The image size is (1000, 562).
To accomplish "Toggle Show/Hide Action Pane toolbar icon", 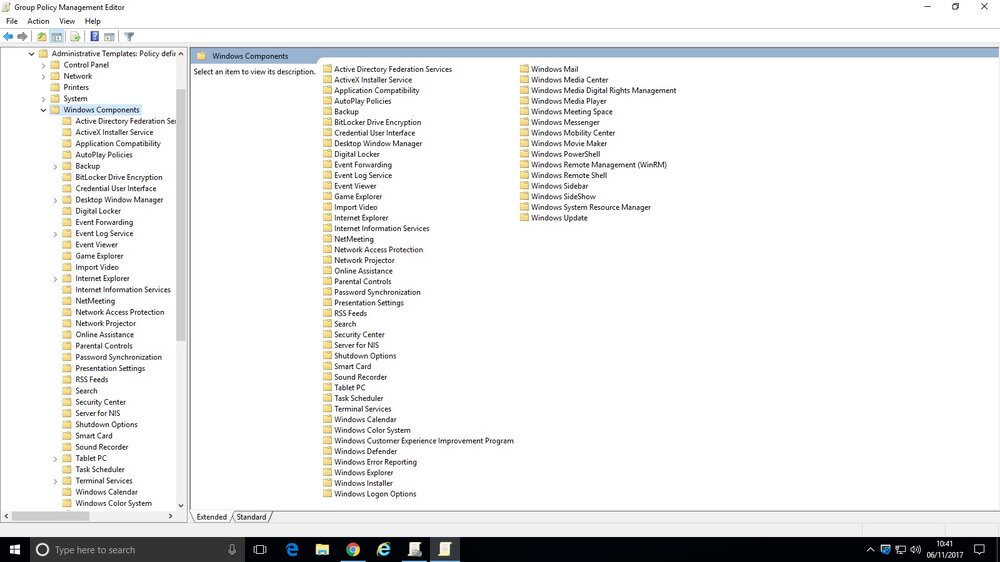I will (110, 37).
